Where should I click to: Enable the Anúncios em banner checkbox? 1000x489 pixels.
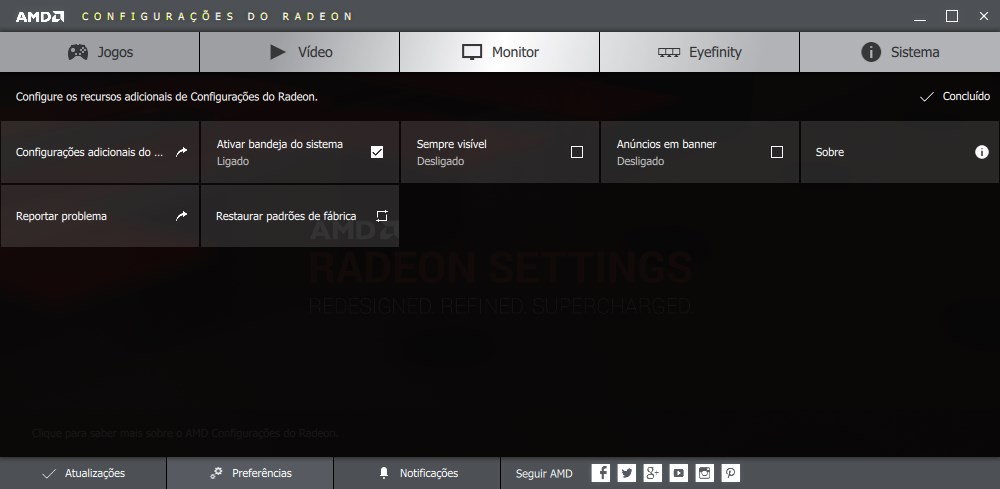pyautogui.click(x=777, y=152)
